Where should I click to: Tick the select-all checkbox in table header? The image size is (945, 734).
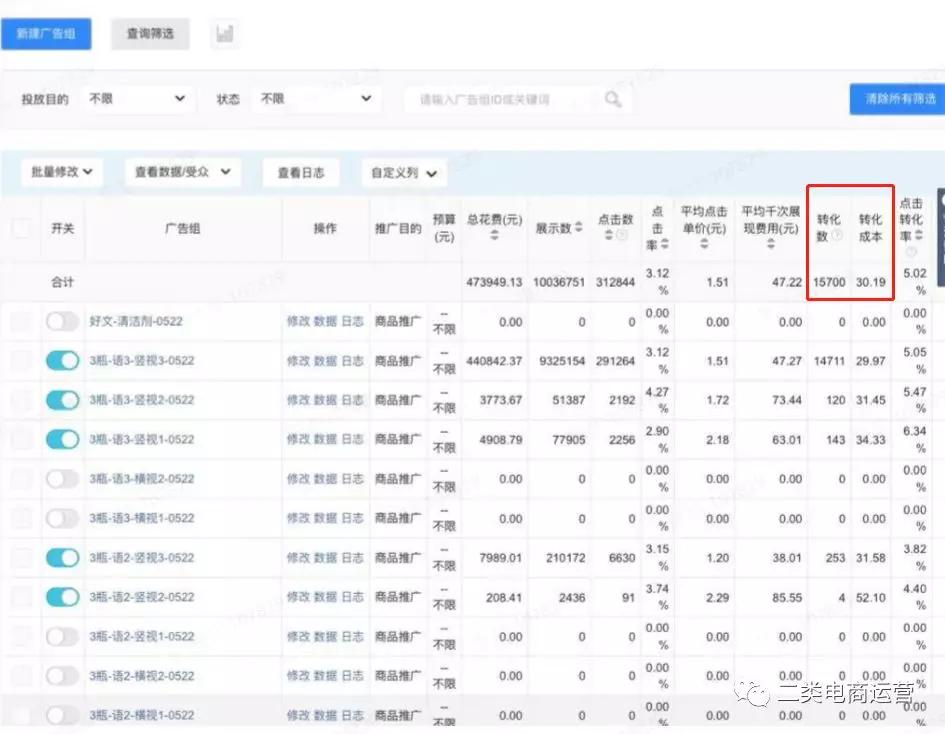[x=22, y=228]
